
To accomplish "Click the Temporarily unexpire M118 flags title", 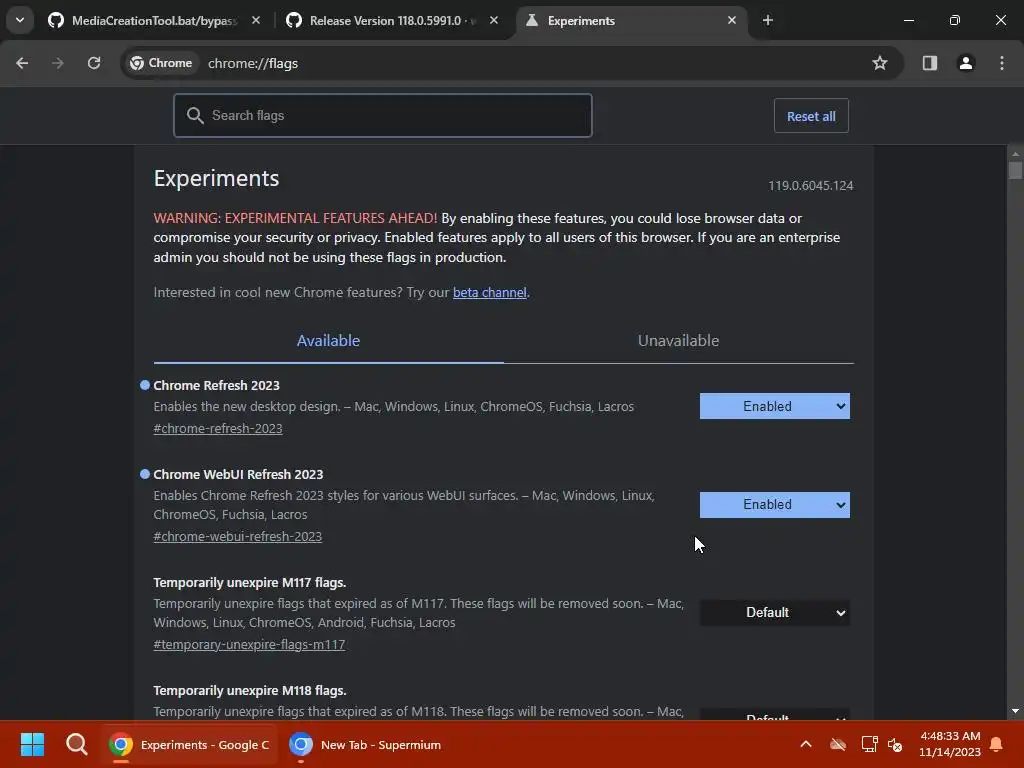I will 249,690.
